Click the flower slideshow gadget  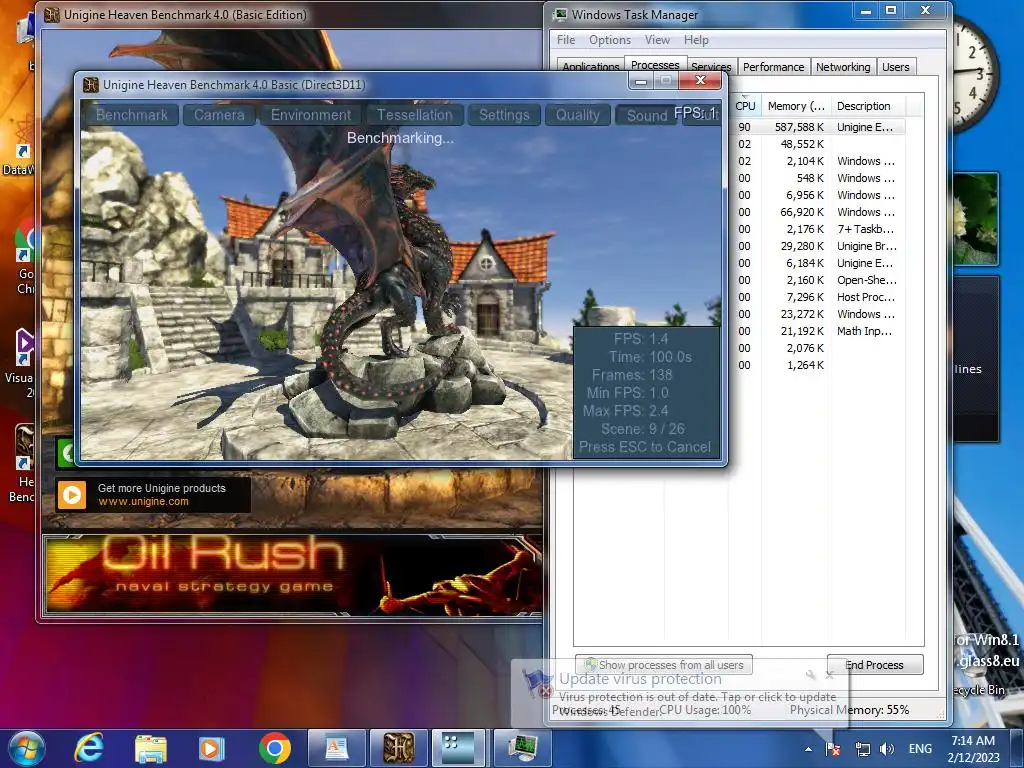(x=976, y=218)
